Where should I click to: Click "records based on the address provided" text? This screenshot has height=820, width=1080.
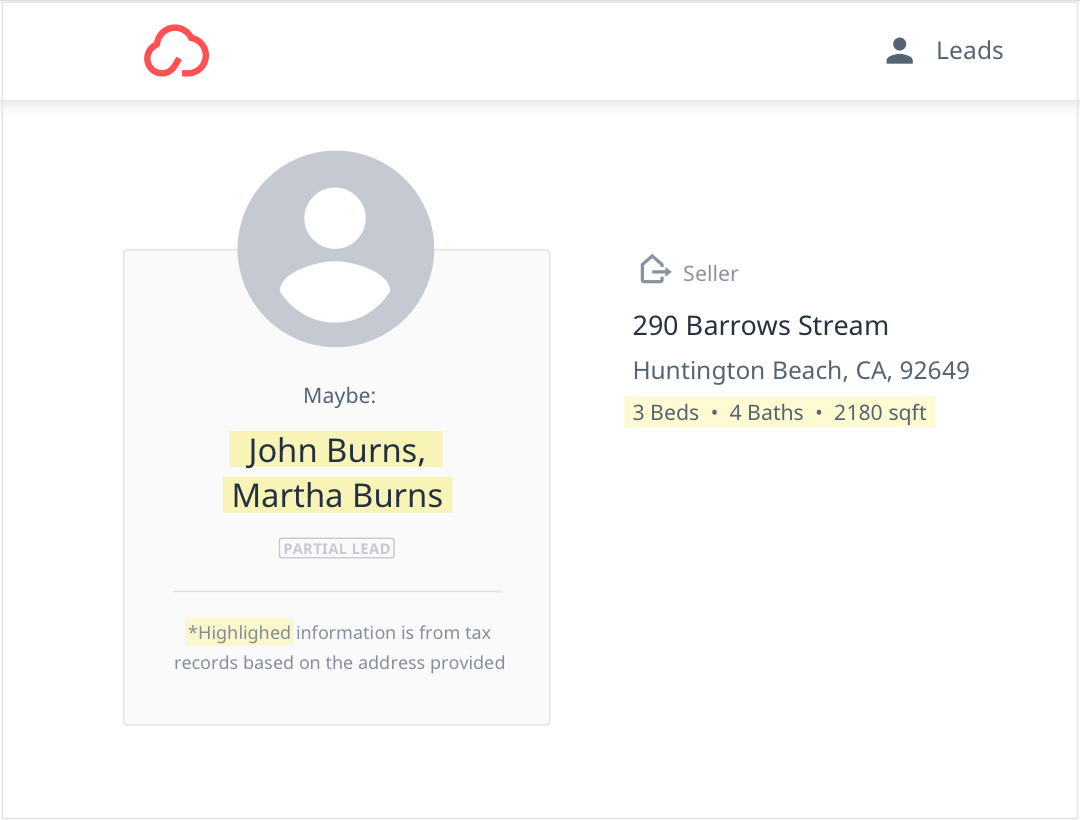[x=340, y=662]
